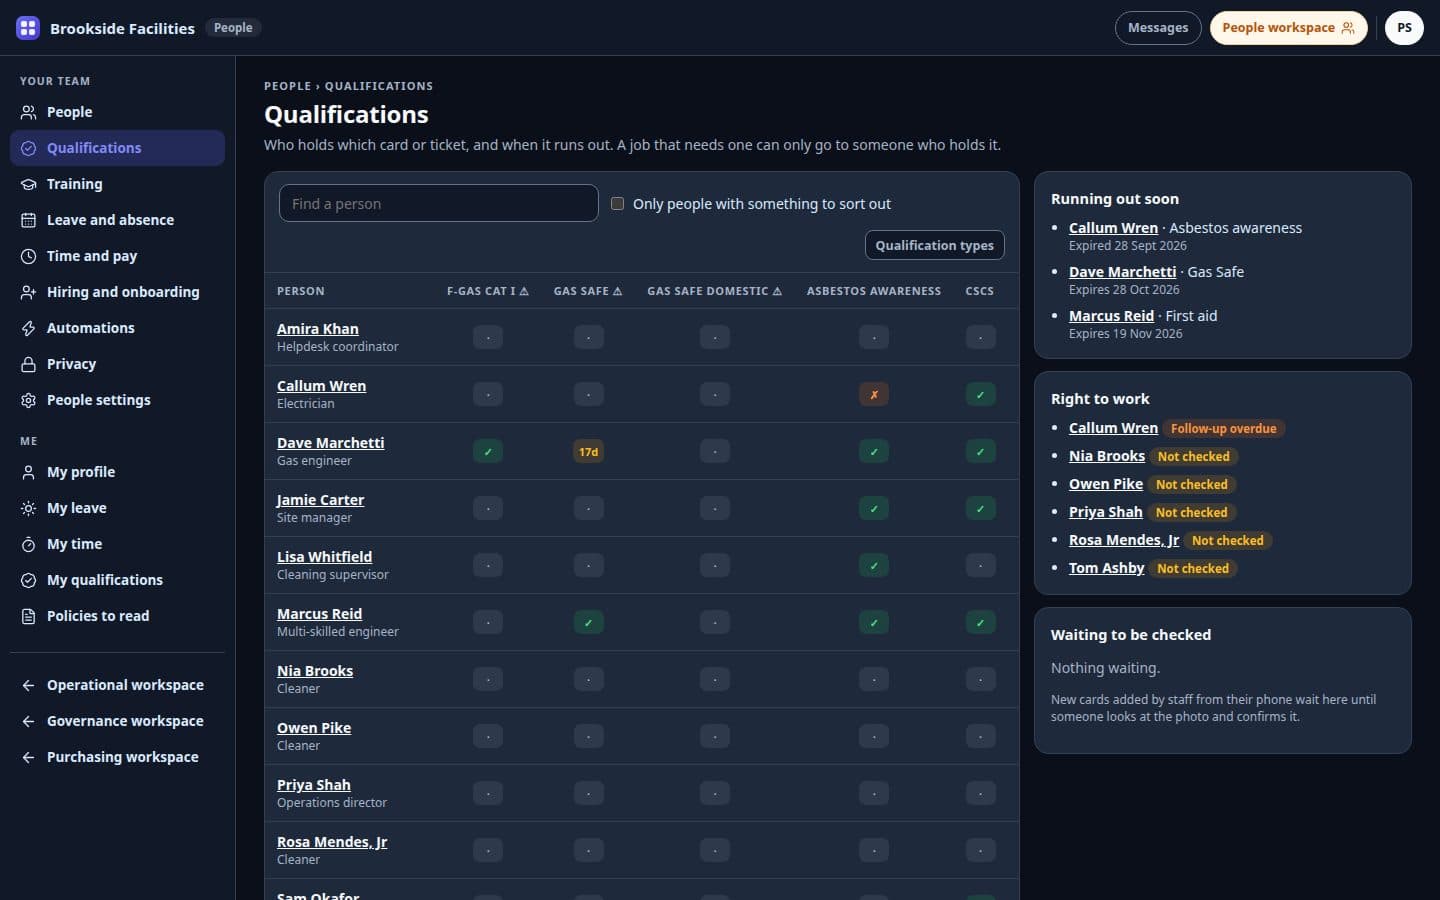Screen dimensions: 1440x900
Task: Open Nia Brooks link in Right to work
Action: coord(1107,456)
